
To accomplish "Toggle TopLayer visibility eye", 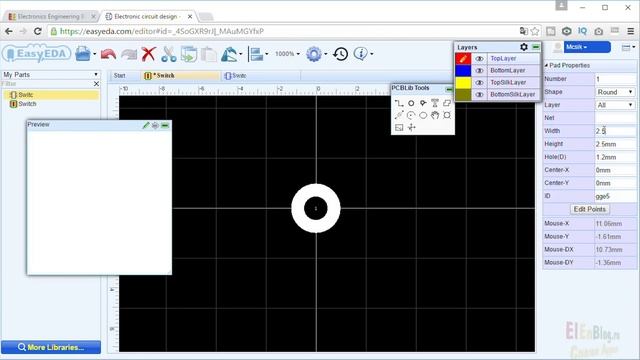I will pyautogui.click(x=480, y=59).
